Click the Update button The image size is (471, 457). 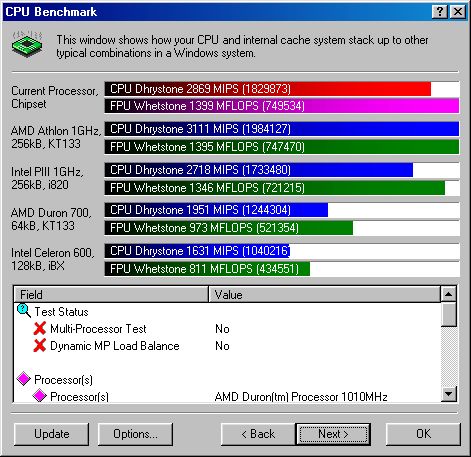52,434
